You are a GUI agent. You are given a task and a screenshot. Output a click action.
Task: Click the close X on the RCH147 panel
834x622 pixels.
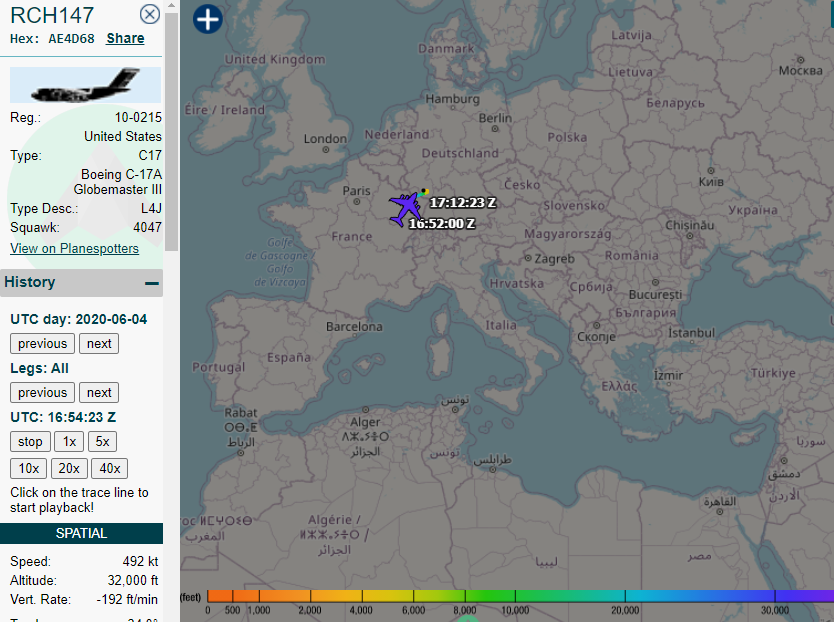(x=149, y=14)
